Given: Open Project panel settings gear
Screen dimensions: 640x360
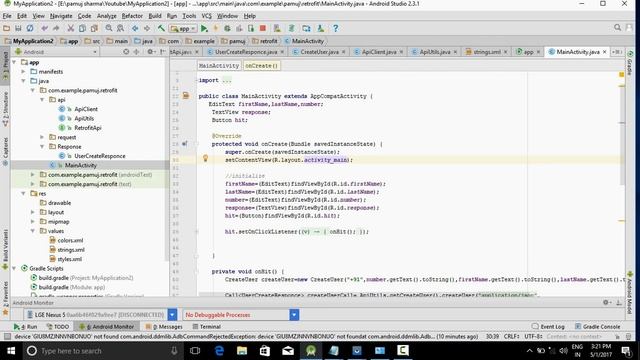Looking at the screenshot, I should click(x=151, y=52).
